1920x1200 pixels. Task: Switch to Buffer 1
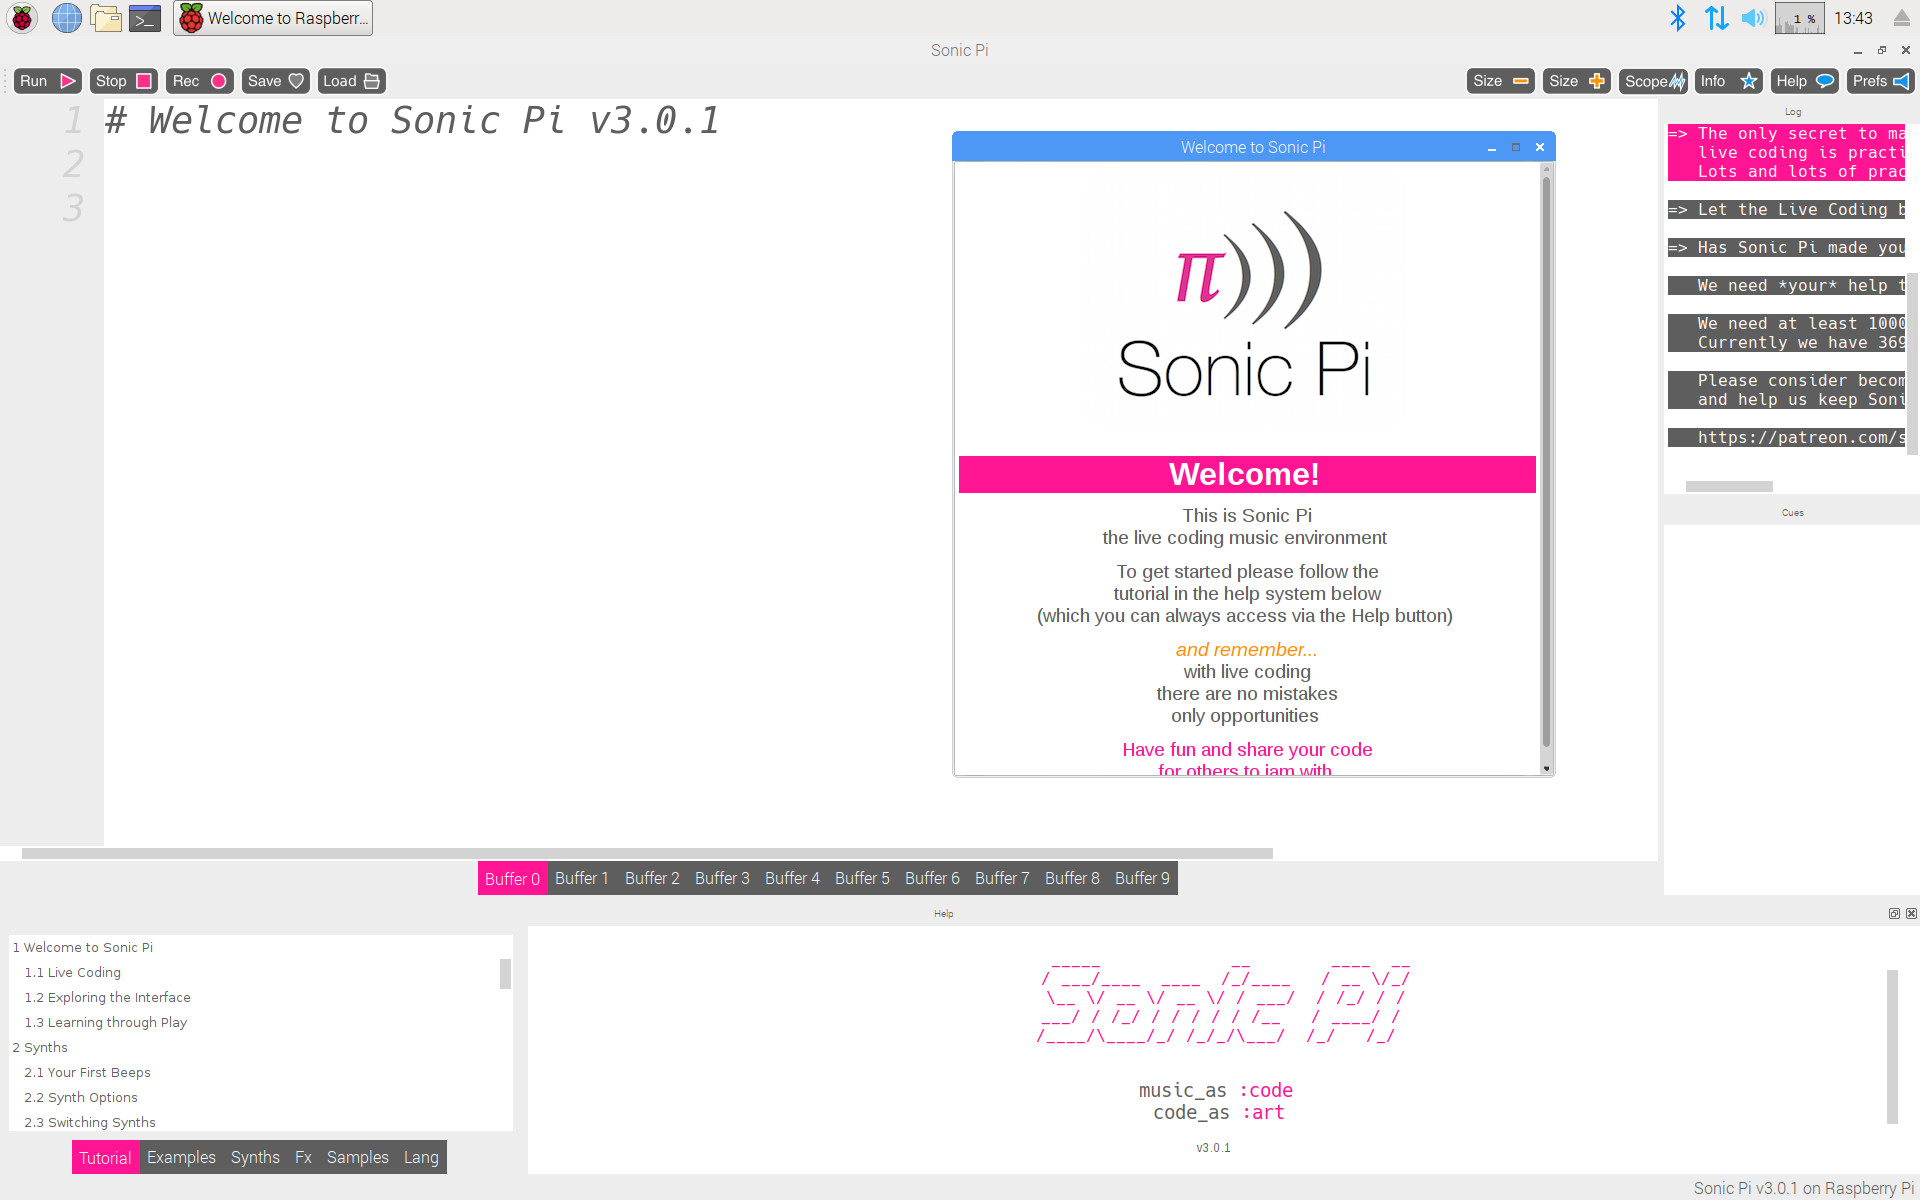tap(582, 878)
